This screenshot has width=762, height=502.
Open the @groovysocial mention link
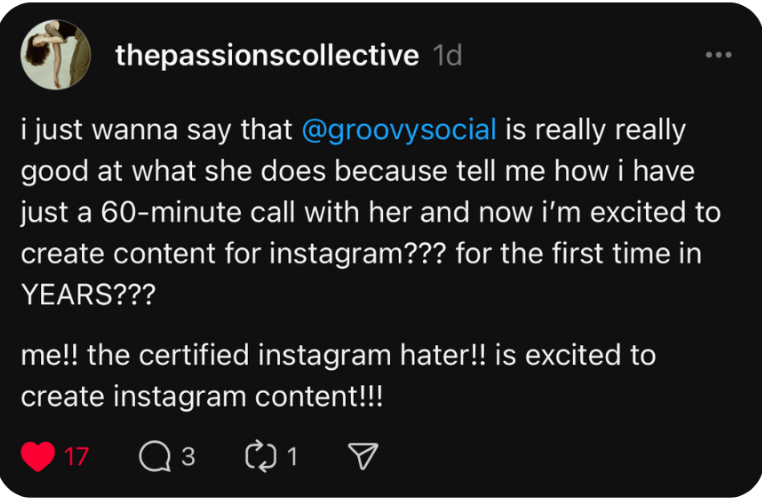tap(399, 131)
